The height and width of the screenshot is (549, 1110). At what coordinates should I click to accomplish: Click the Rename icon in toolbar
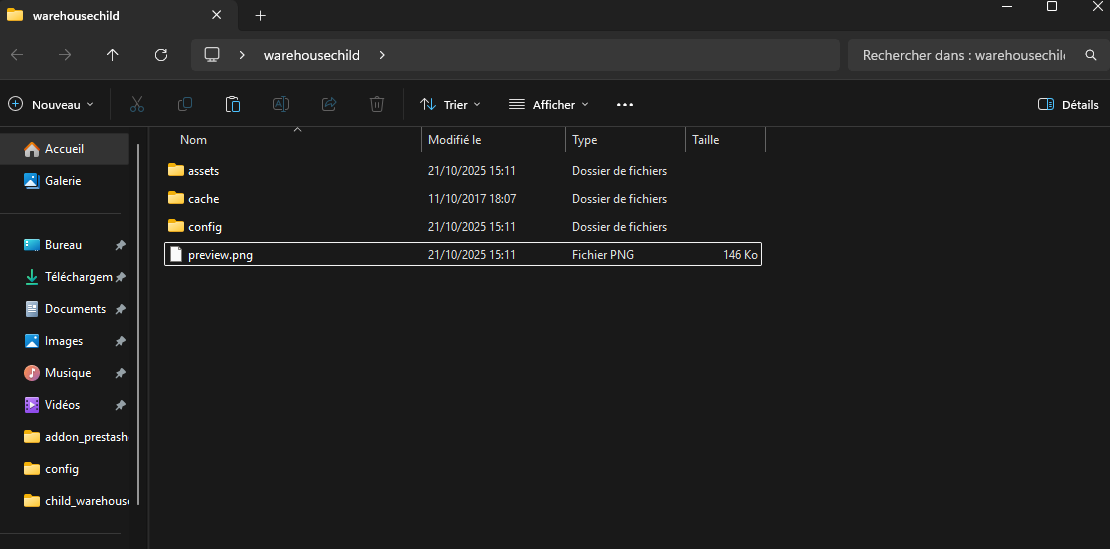pyautogui.click(x=281, y=105)
